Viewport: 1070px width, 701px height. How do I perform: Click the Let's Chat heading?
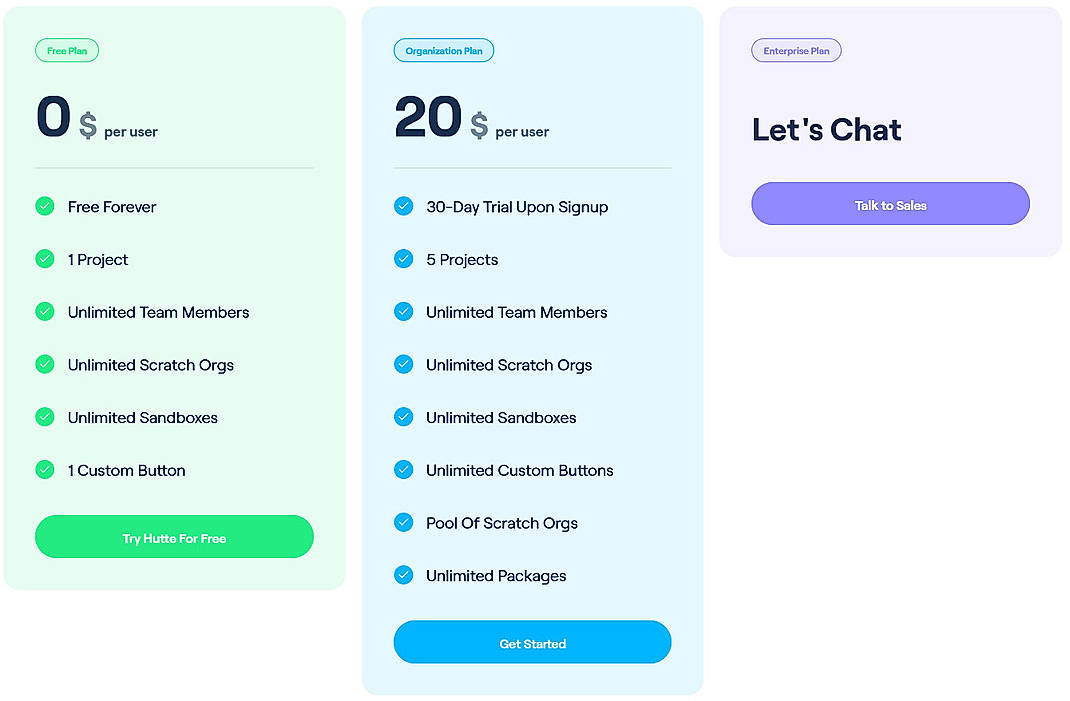point(826,129)
